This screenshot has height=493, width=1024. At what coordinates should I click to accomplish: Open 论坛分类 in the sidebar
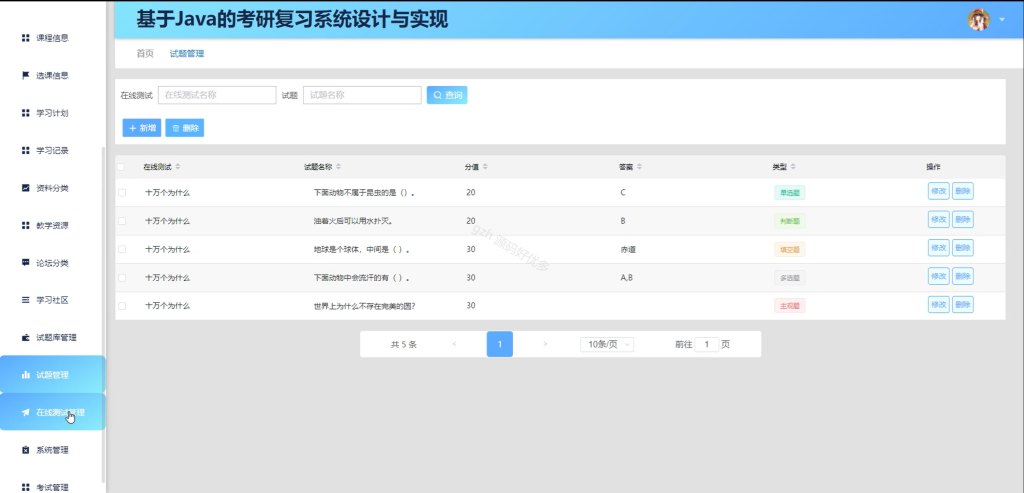tap(52, 263)
